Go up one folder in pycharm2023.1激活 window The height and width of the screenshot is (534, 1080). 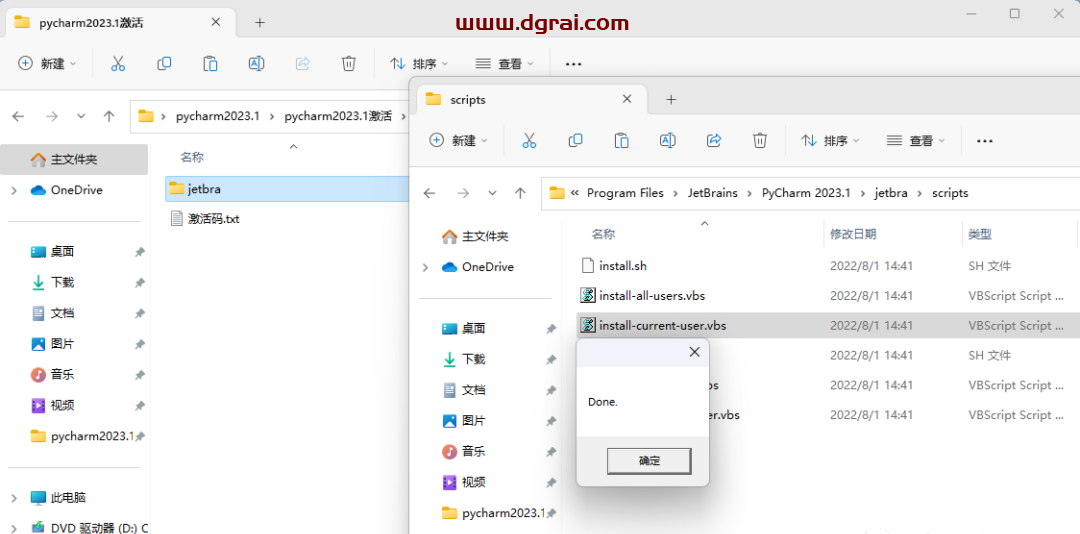[109, 116]
